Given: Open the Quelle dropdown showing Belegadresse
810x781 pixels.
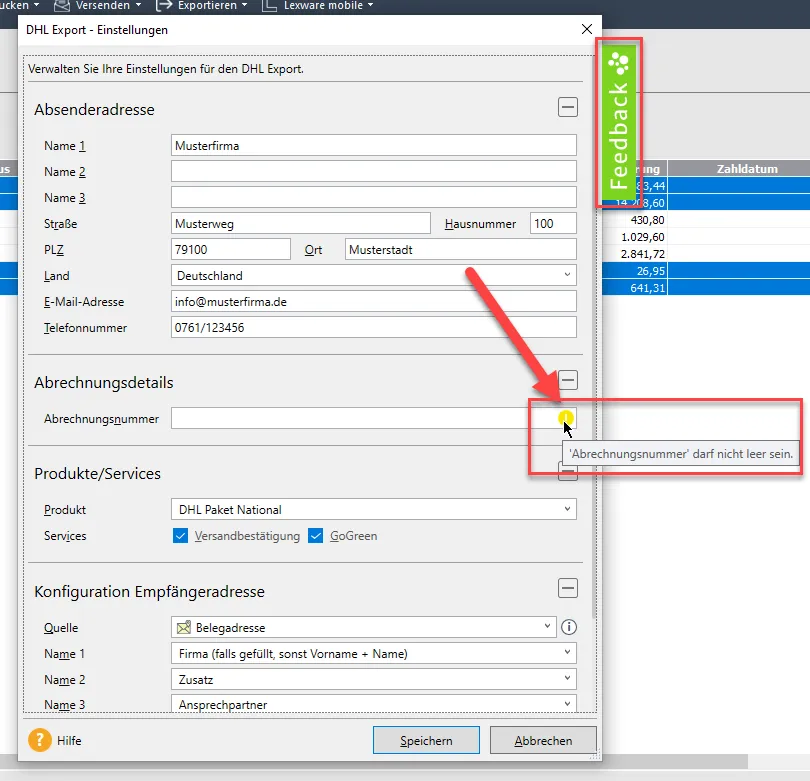Looking at the screenshot, I should click(x=363, y=628).
